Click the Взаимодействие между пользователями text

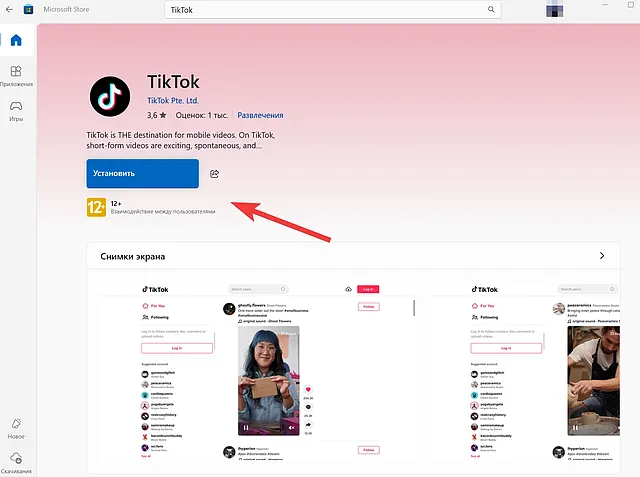(163, 211)
